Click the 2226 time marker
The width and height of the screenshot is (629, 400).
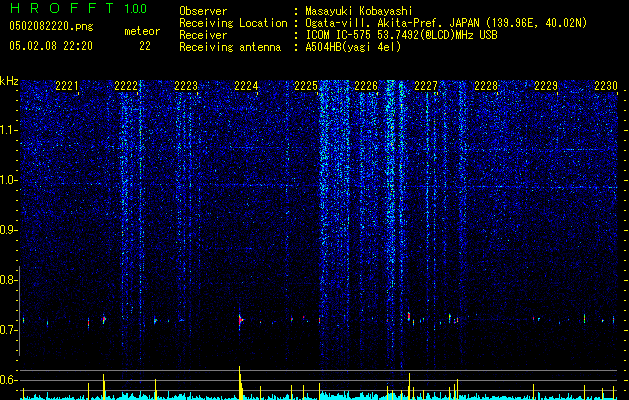(366, 86)
